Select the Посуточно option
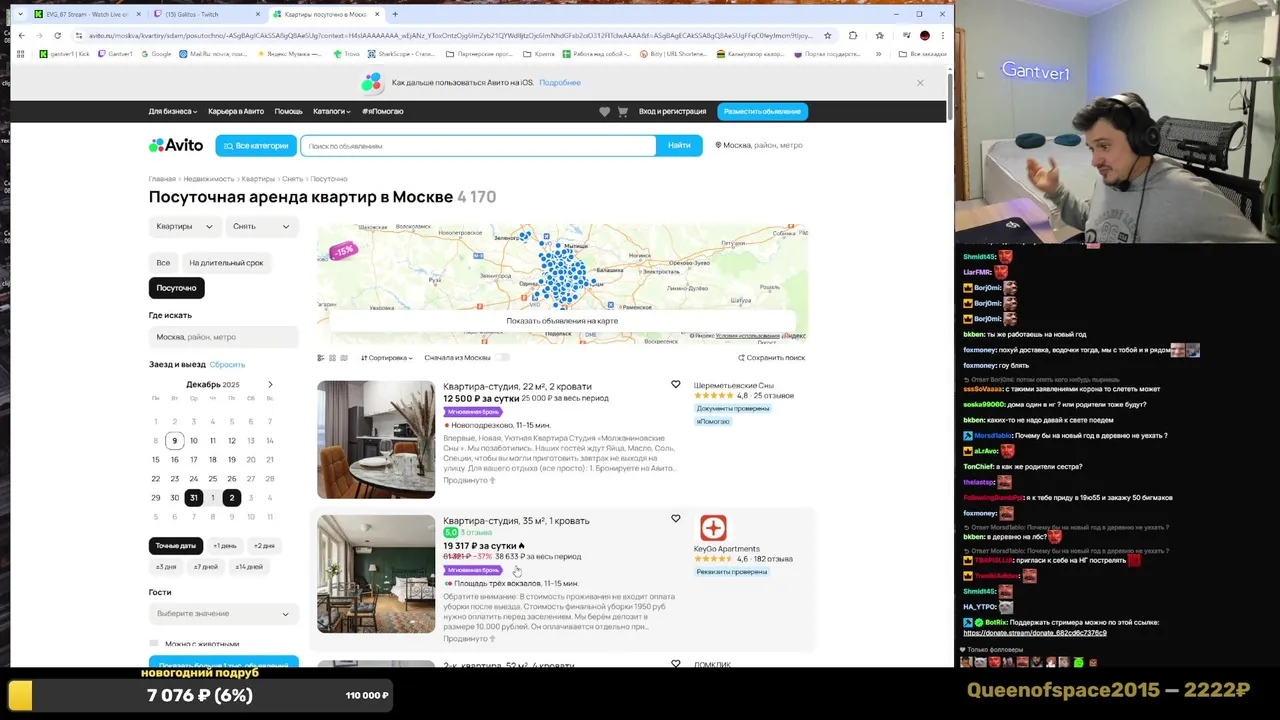This screenshot has width=1280, height=720. point(176,287)
